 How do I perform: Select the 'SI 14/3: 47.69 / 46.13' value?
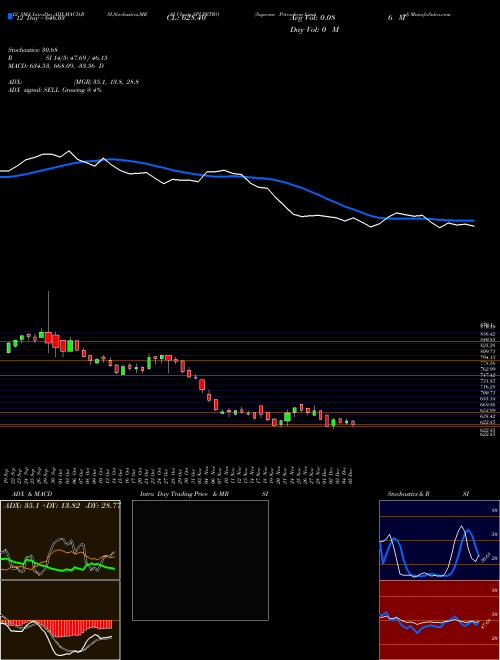pos(77,58)
